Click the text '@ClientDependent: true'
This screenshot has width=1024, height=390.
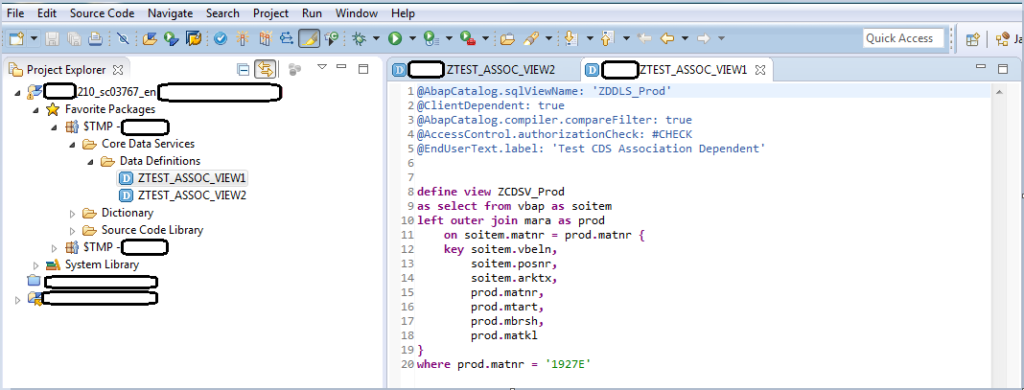490,105
